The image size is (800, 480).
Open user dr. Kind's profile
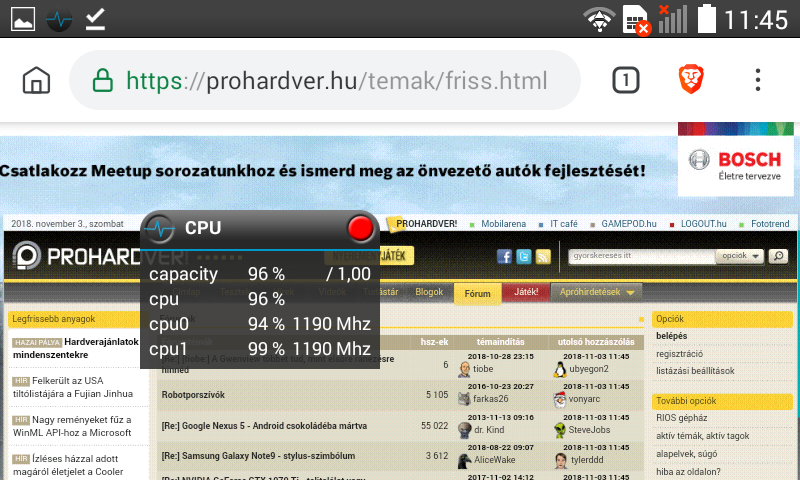(x=489, y=430)
